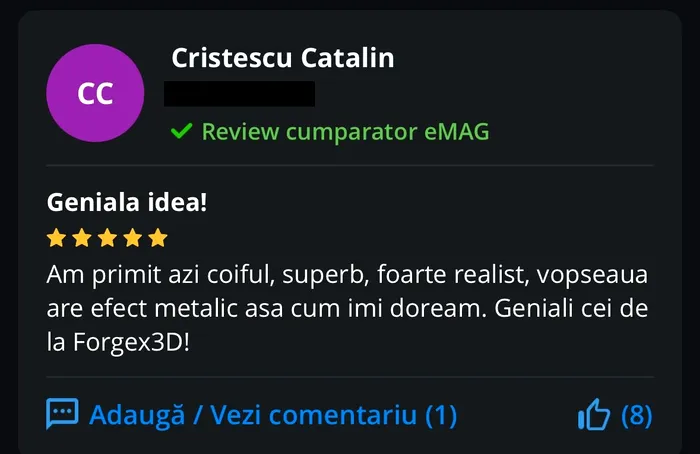
Task: Click the (8) likes count
Action: coord(637,415)
